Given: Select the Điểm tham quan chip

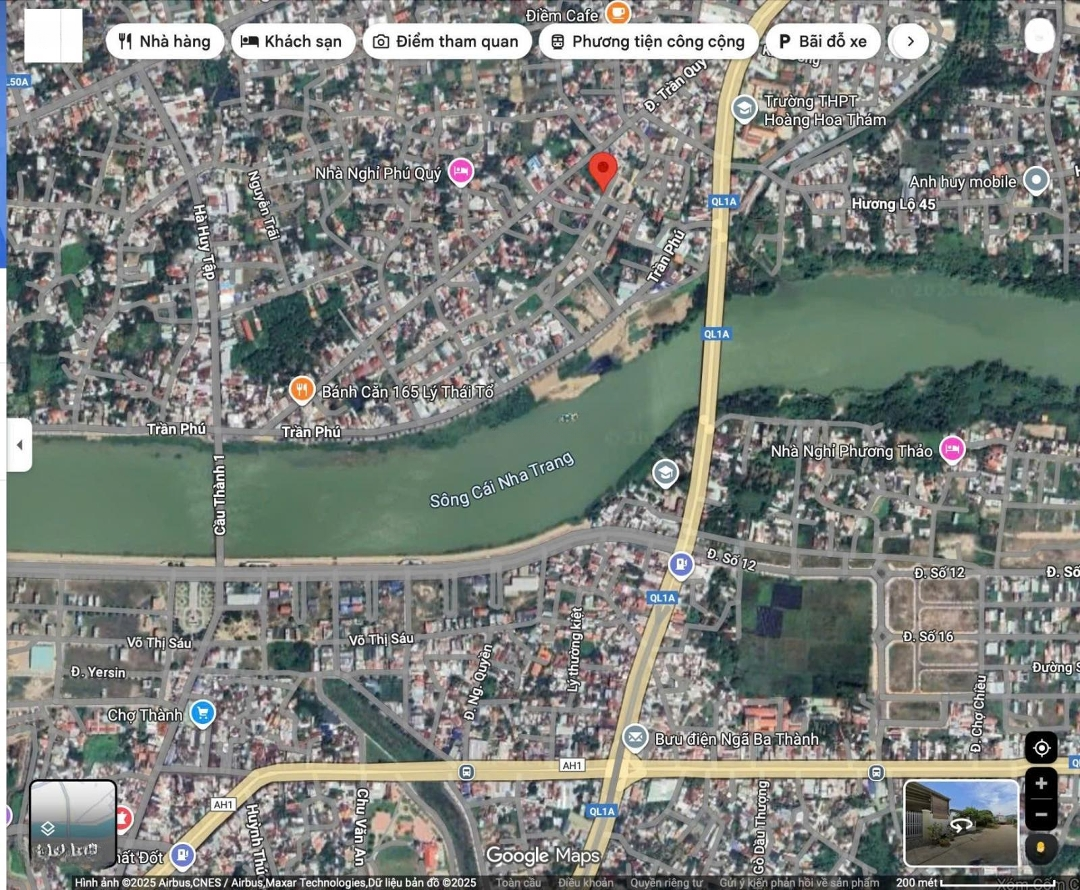Looking at the screenshot, I should pos(446,42).
